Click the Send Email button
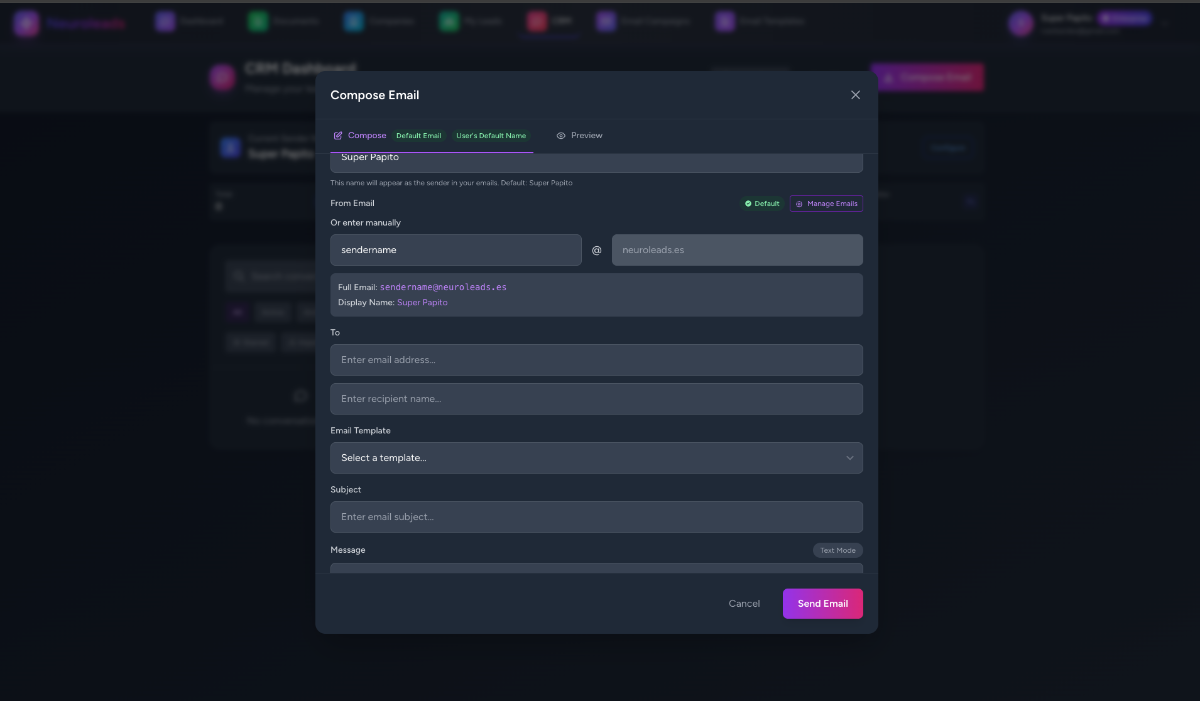Viewport: 1200px width, 701px height. click(x=822, y=604)
